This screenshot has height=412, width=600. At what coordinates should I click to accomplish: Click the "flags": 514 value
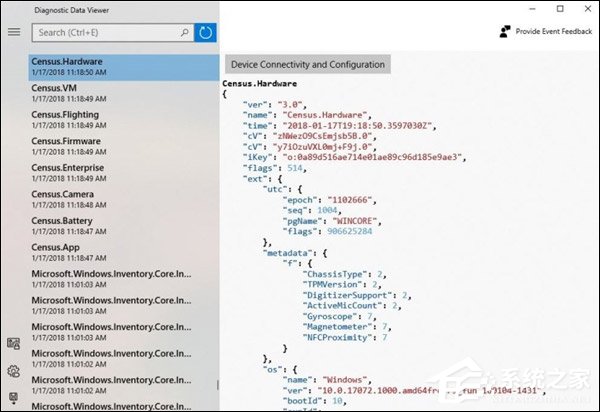[295, 168]
